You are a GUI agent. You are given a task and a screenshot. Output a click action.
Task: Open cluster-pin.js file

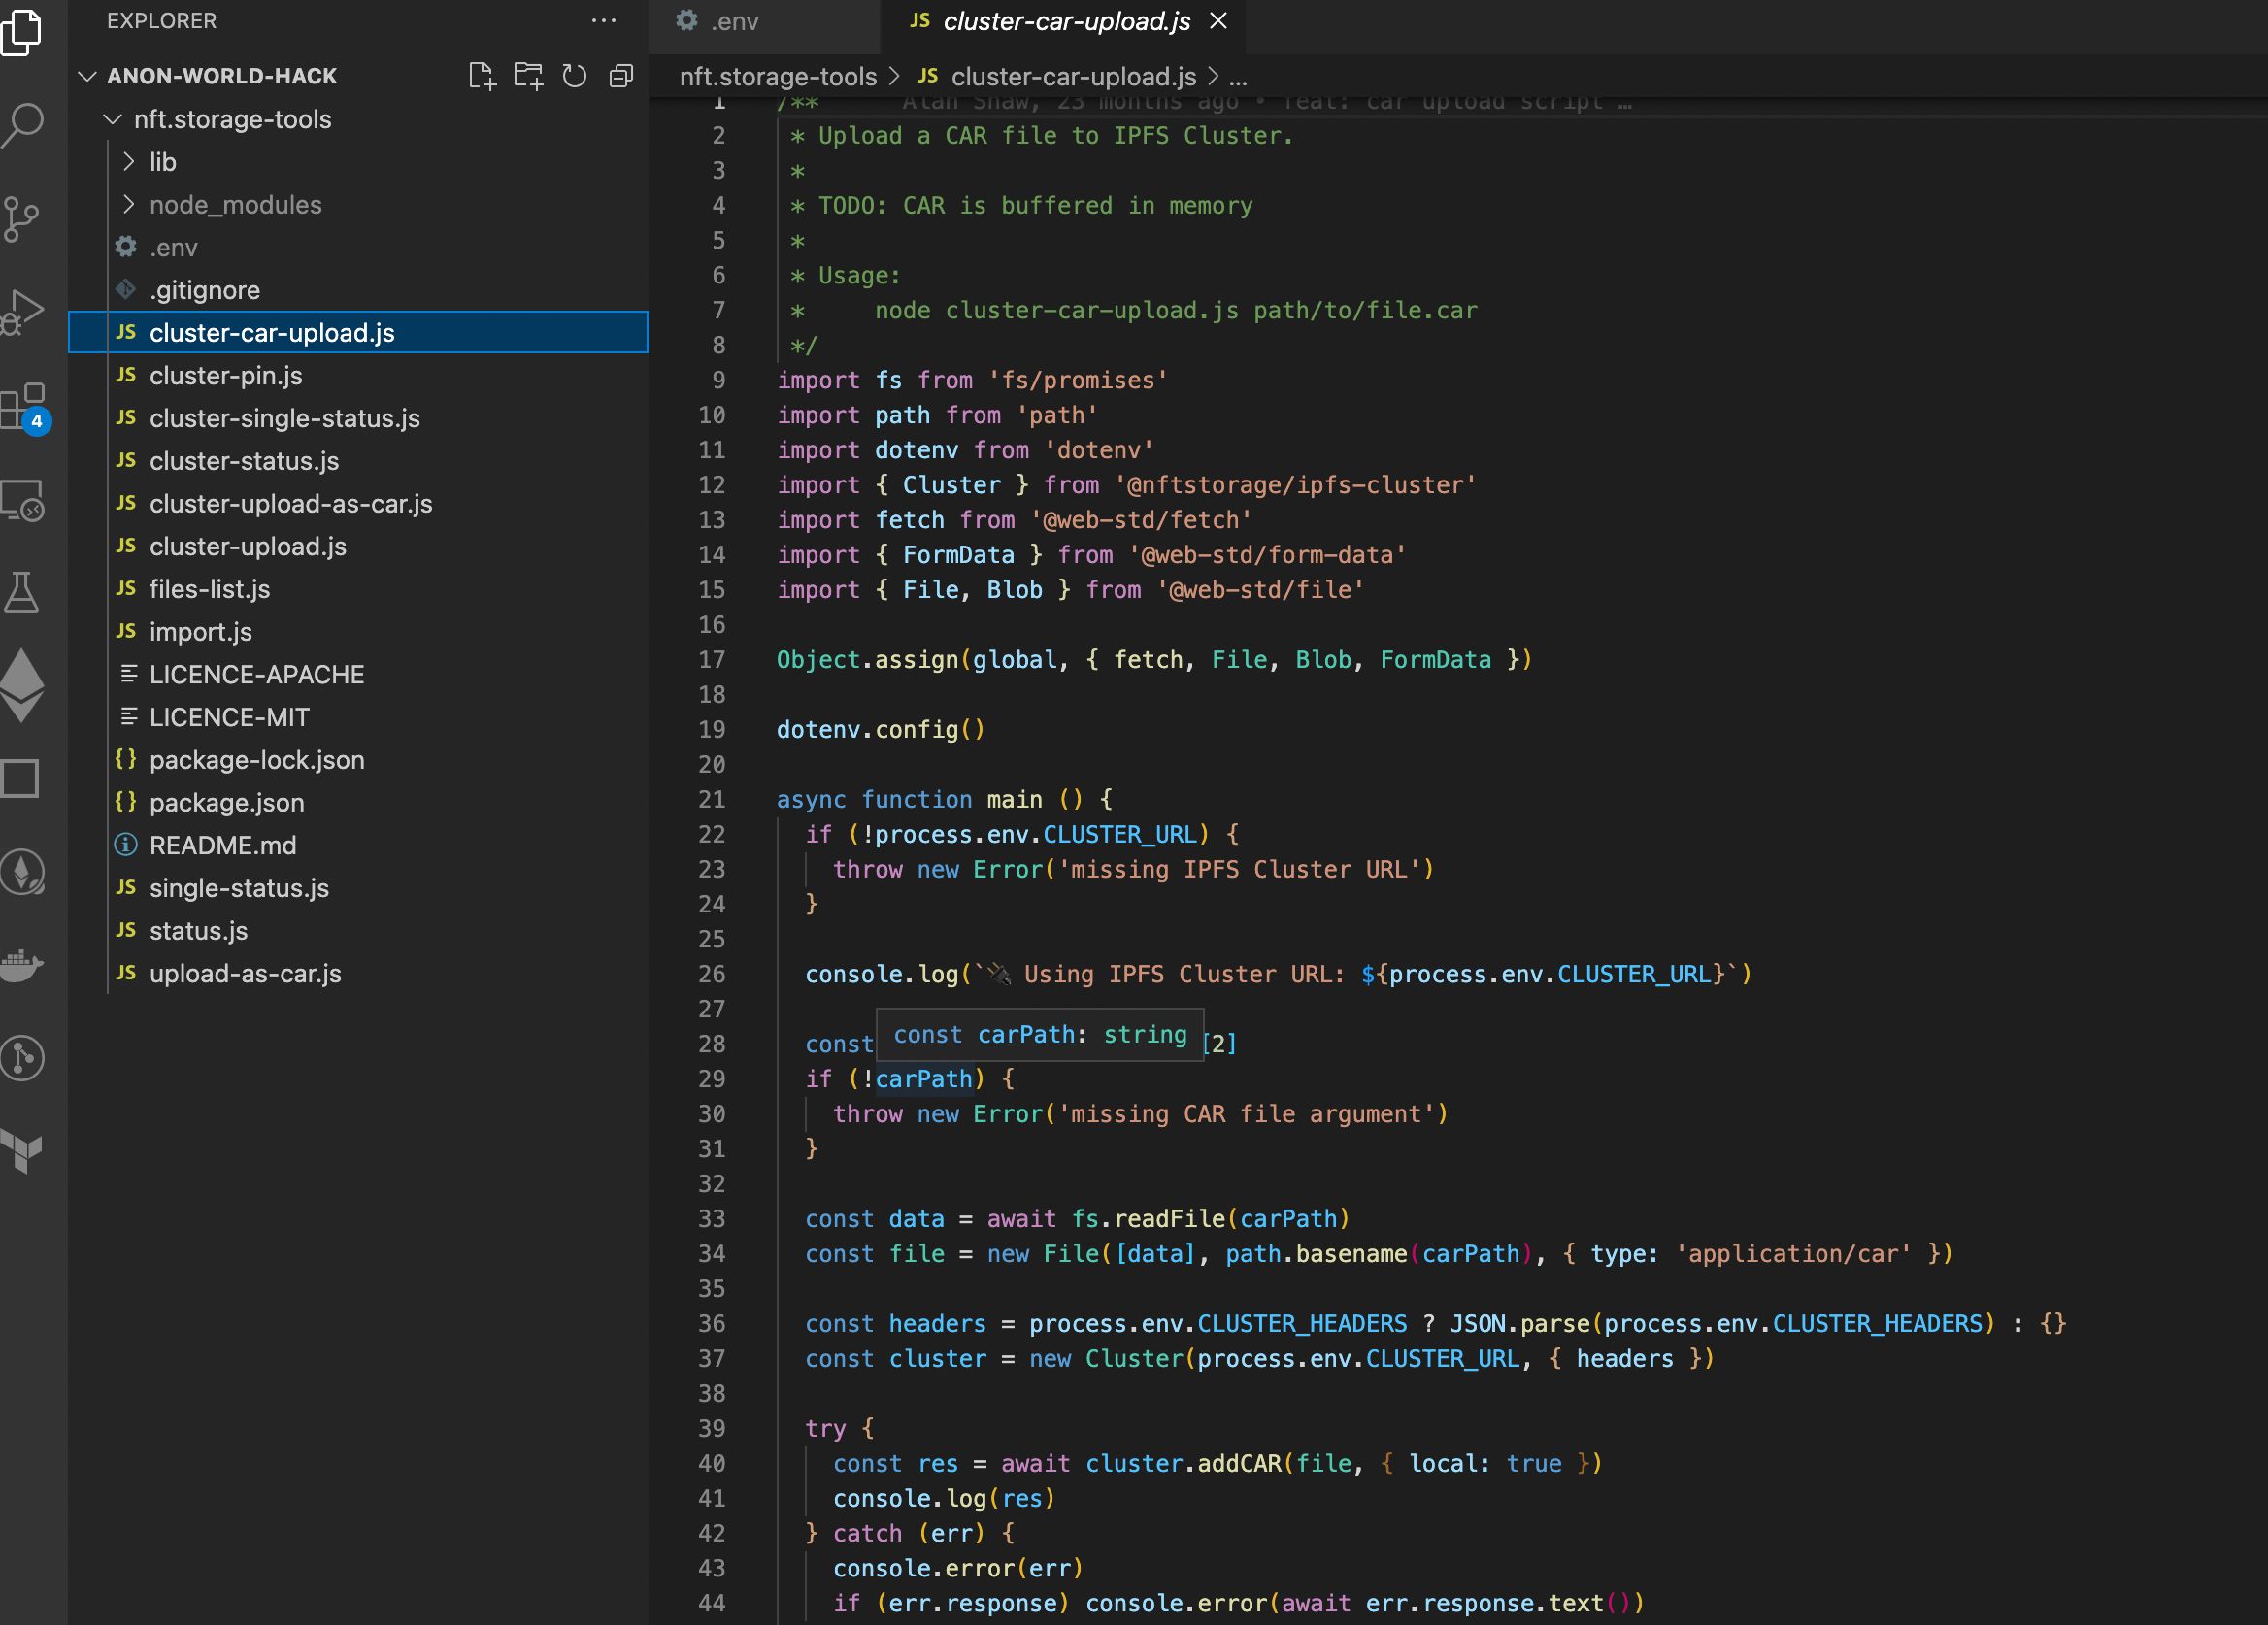click(x=359, y=376)
